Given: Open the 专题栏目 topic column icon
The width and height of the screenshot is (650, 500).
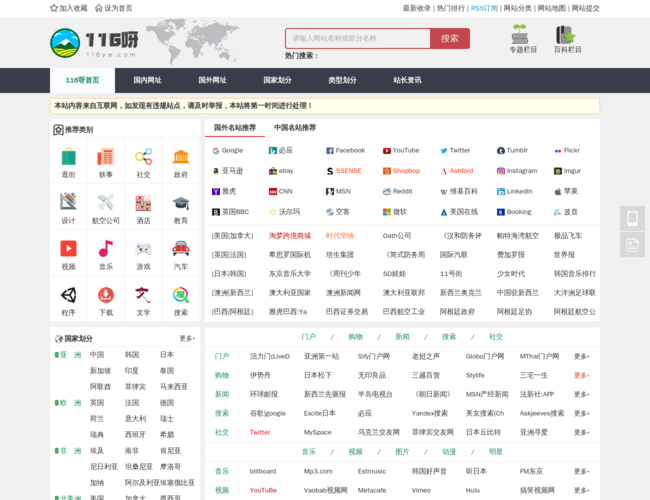Looking at the screenshot, I should click(x=519, y=34).
